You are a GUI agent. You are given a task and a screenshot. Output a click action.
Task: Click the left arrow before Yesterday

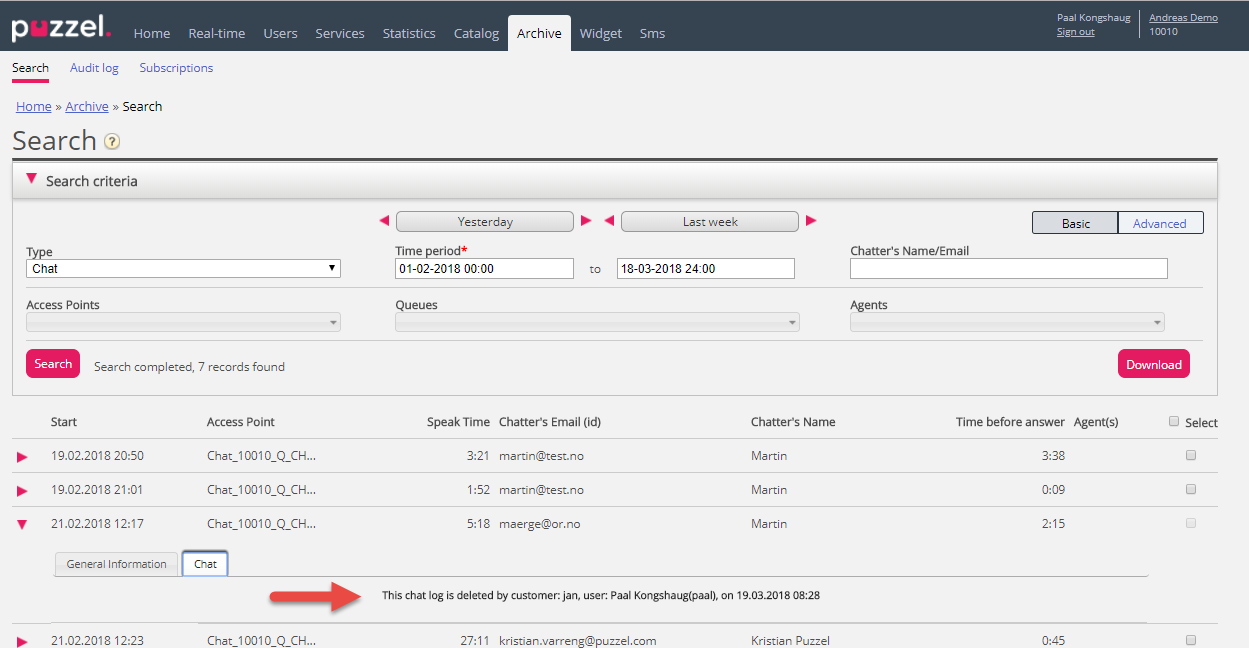click(384, 221)
